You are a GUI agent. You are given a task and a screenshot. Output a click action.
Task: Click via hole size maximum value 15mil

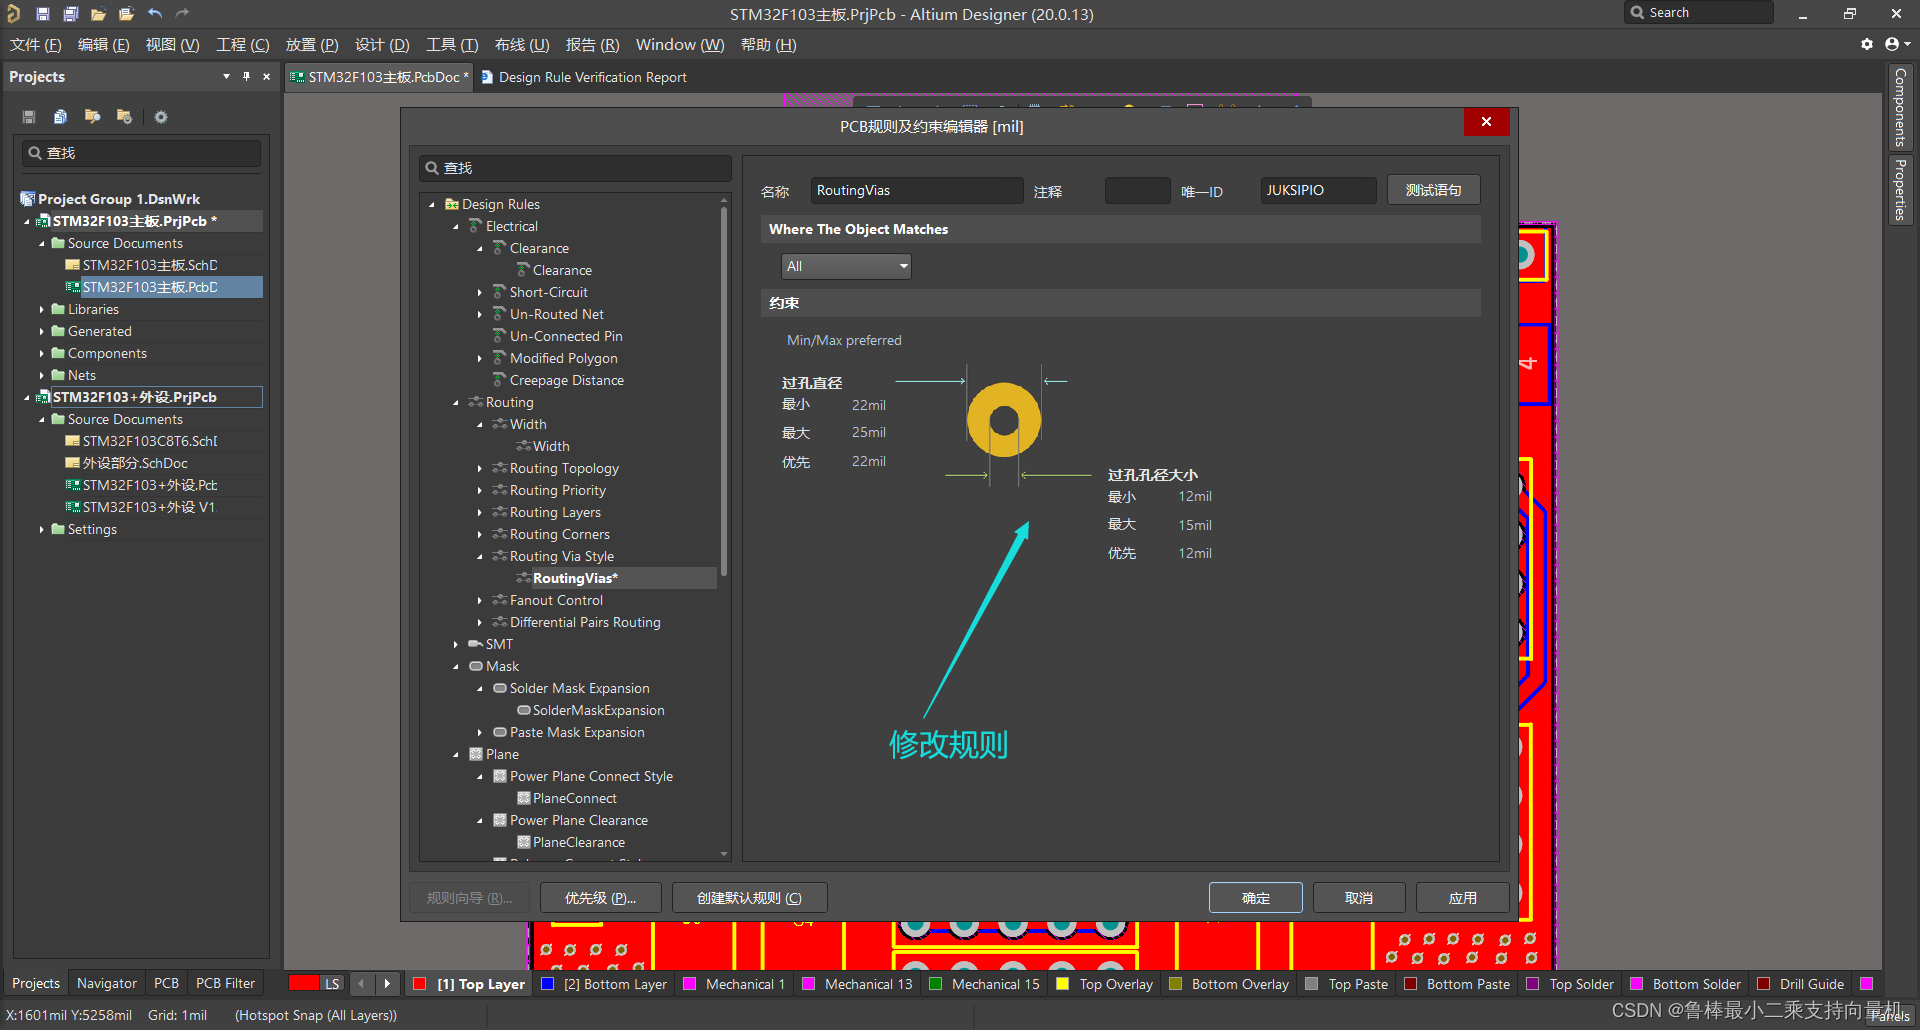(x=1195, y=526)
